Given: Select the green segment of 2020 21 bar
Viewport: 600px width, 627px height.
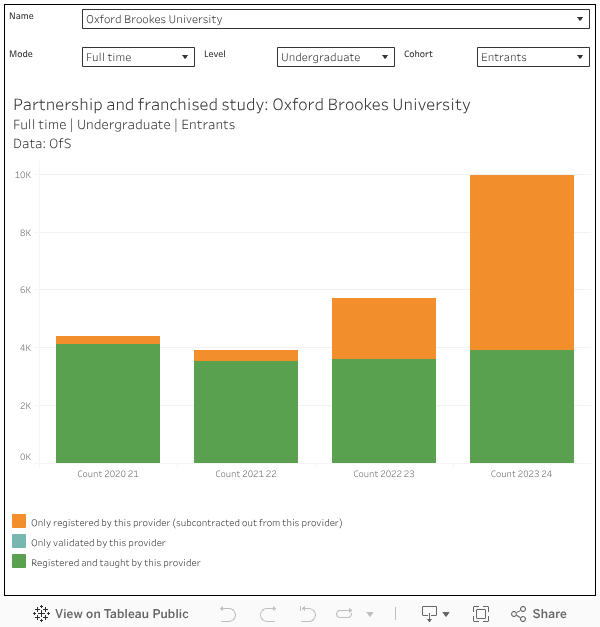Looking at the screenshot, I should click(x=107, y=402).
